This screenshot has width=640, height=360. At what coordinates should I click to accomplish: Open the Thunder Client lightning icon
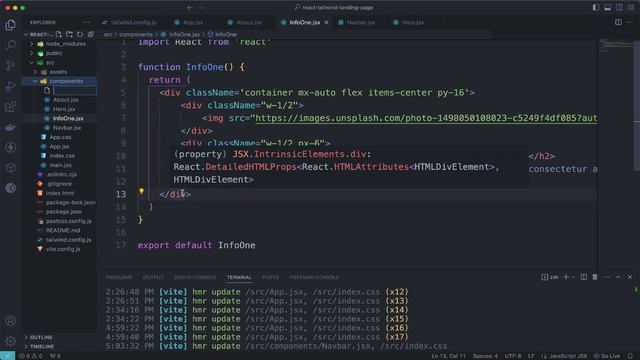(x=11, y=147)
